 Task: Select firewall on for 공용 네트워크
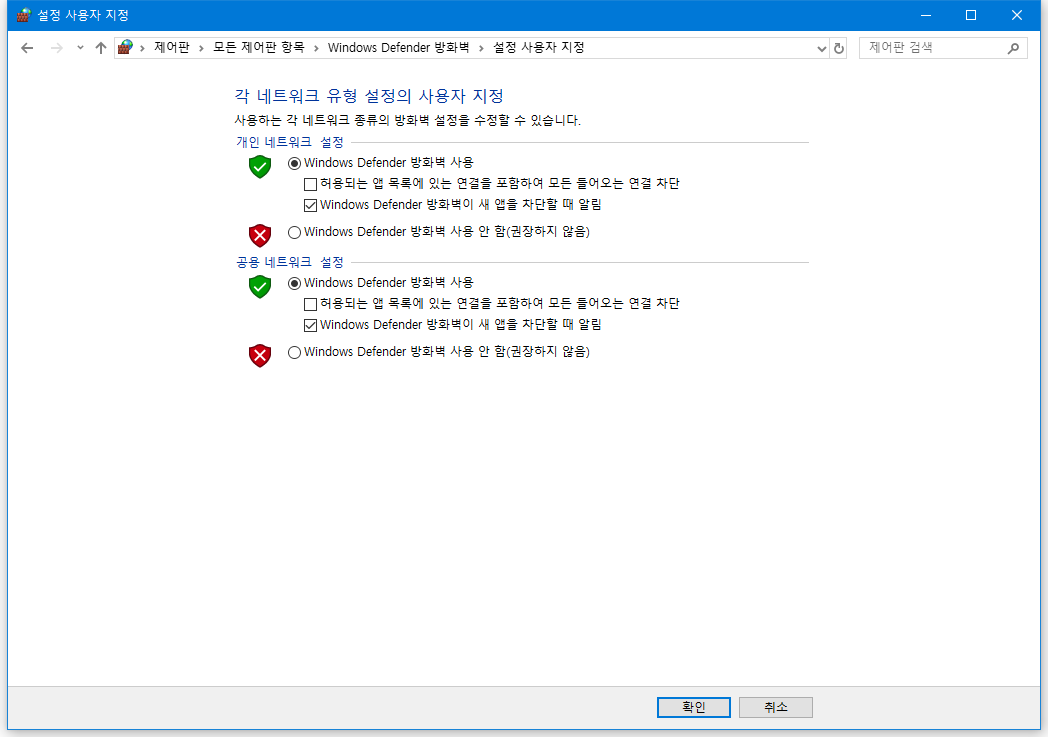point(294,283)
